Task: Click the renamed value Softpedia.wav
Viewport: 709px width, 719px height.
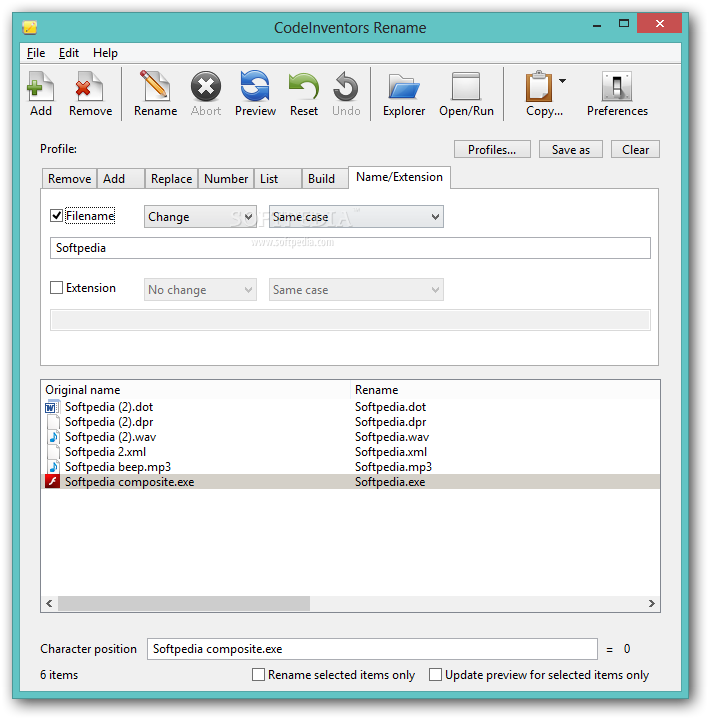Action: pyautogui.click(x=392, y=437)
